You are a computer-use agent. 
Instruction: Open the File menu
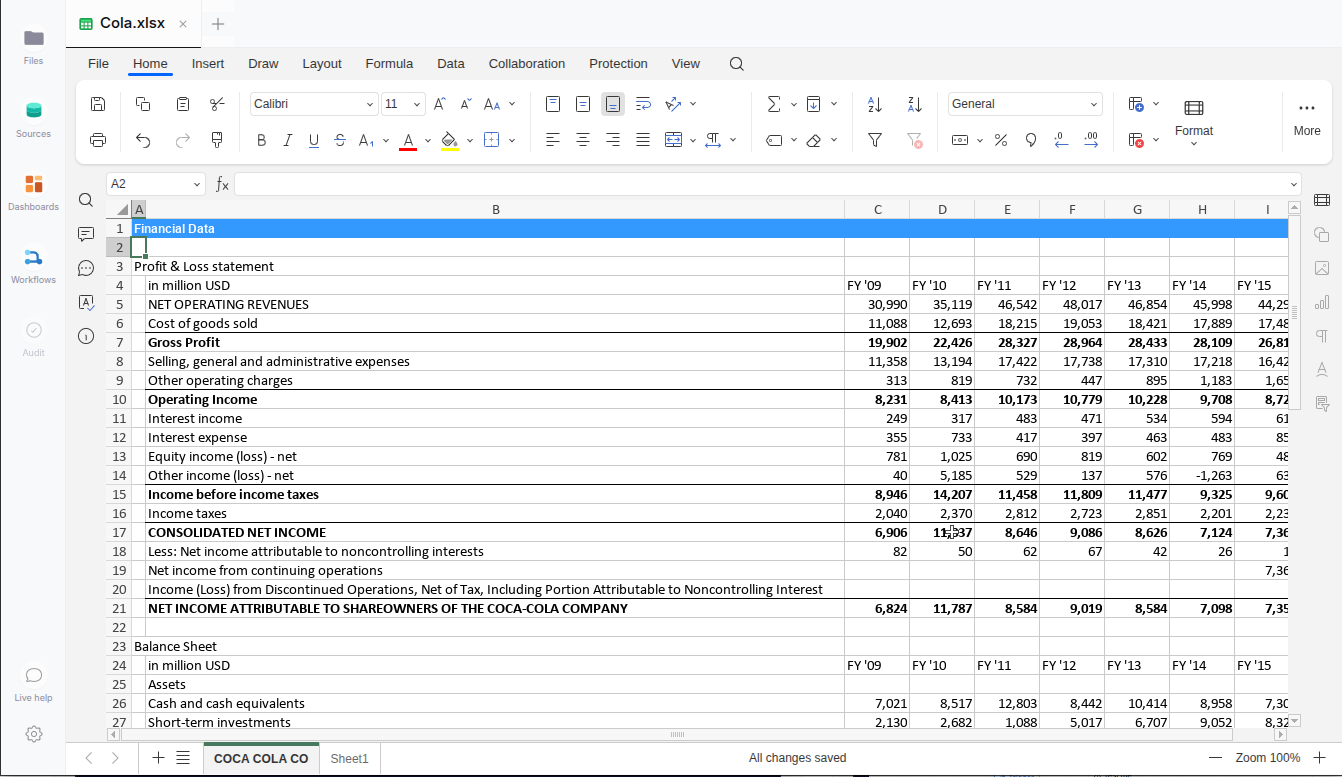(98, 64)
